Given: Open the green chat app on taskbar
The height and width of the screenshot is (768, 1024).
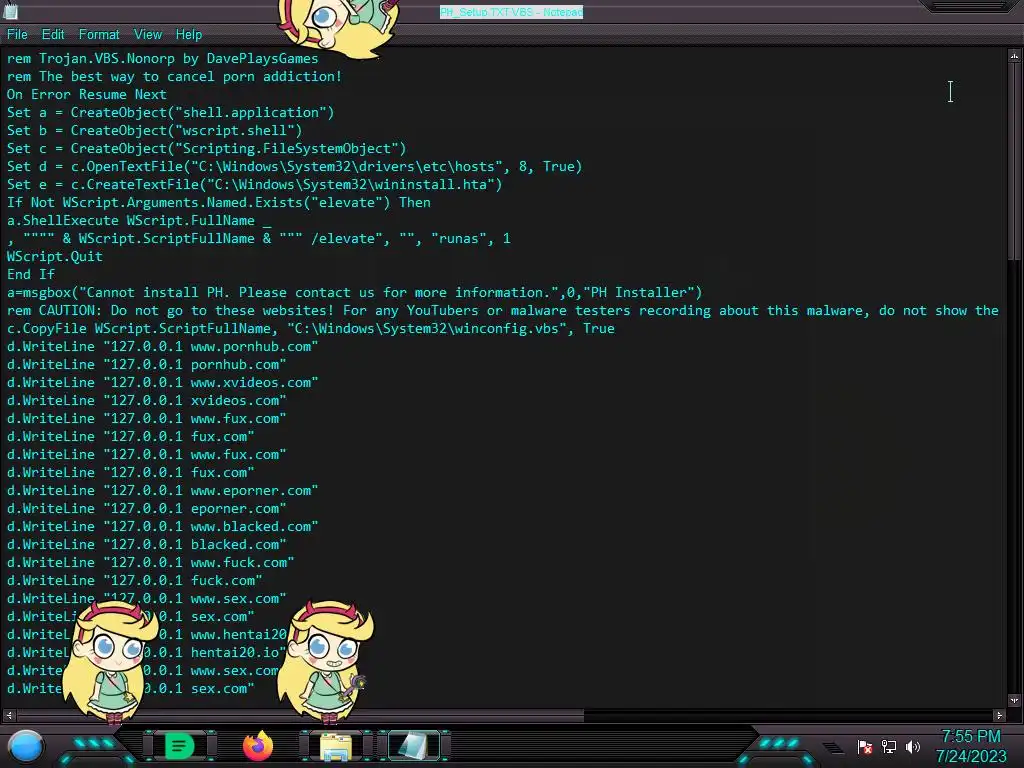Looking at the screenshot, I should pyautogui.click(x=179, y=746).
